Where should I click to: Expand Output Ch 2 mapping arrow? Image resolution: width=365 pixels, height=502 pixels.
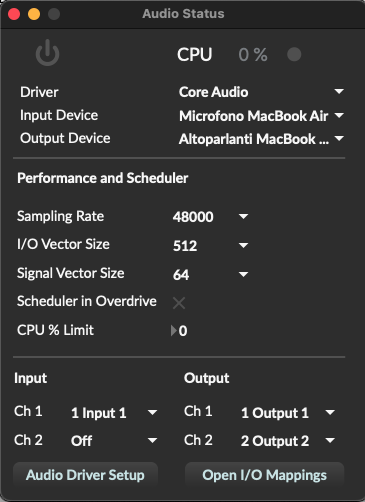[330, 441]
